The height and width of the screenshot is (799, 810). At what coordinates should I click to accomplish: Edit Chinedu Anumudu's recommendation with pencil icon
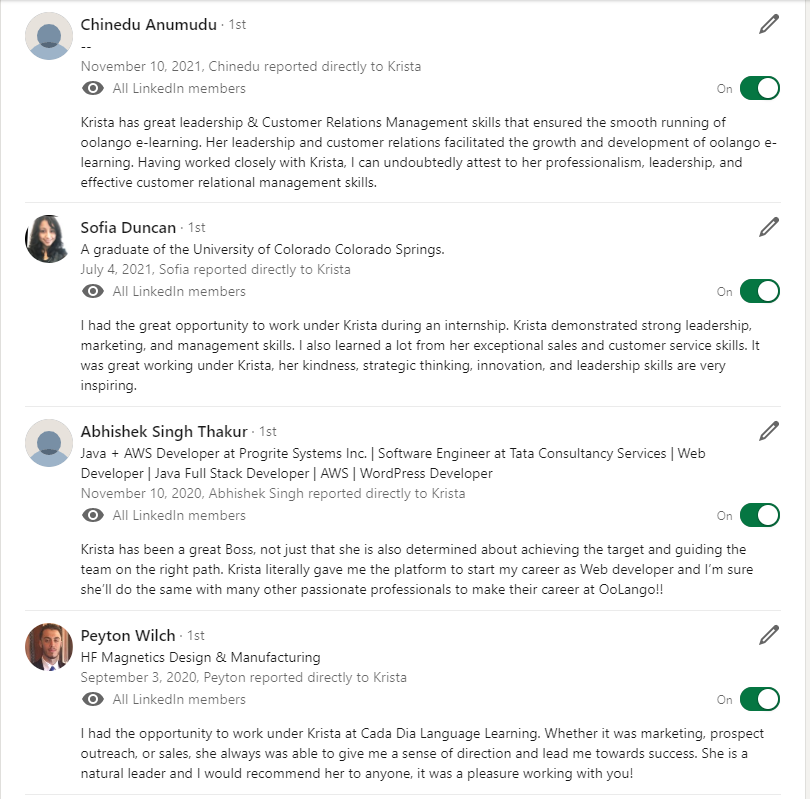(x=768, y=25)
